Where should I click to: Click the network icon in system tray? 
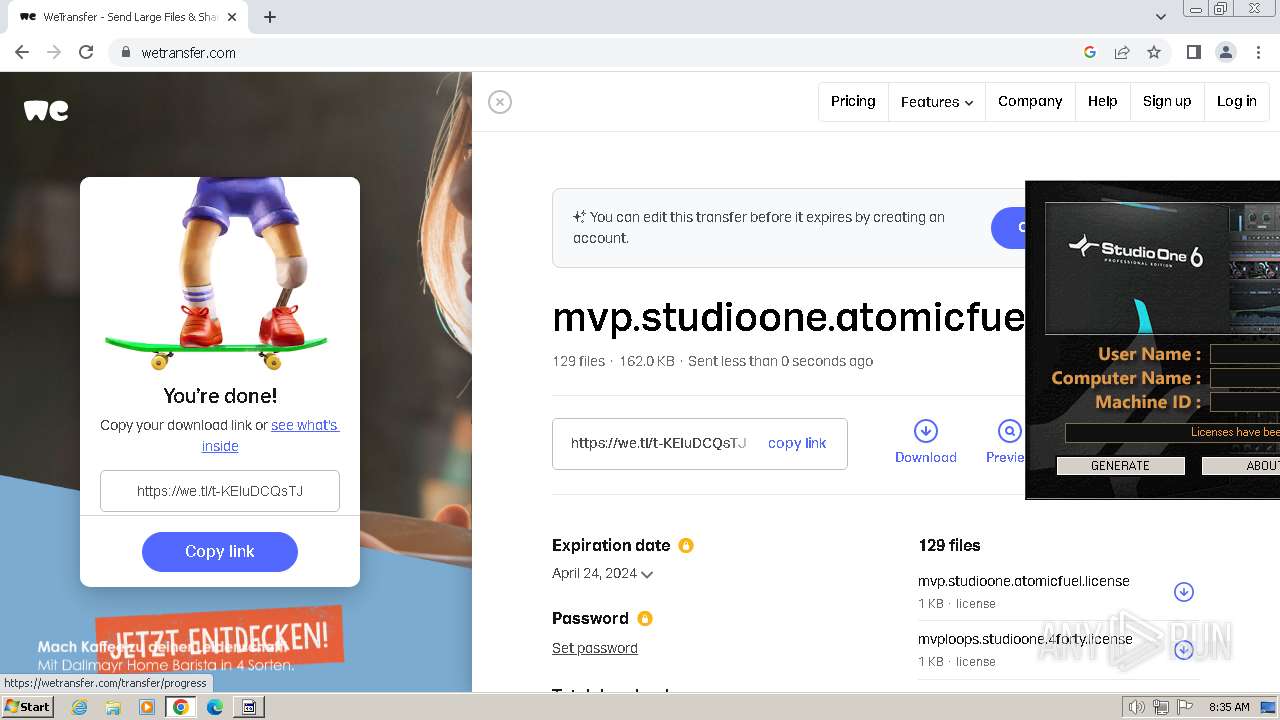pyautogui.click(x=1161, y=707)
